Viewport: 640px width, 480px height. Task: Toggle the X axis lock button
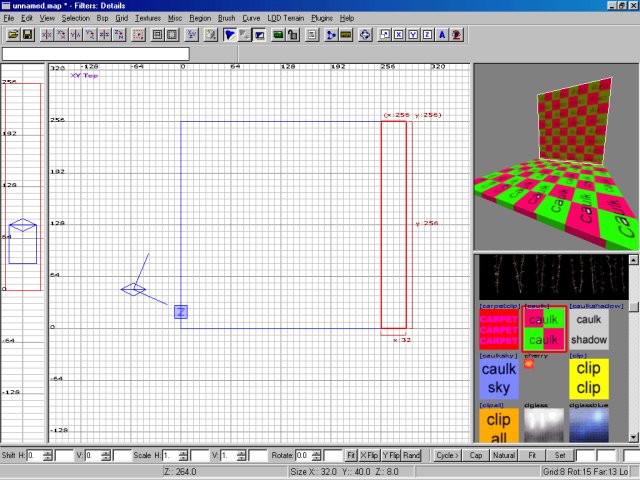[x=399, y=35]
